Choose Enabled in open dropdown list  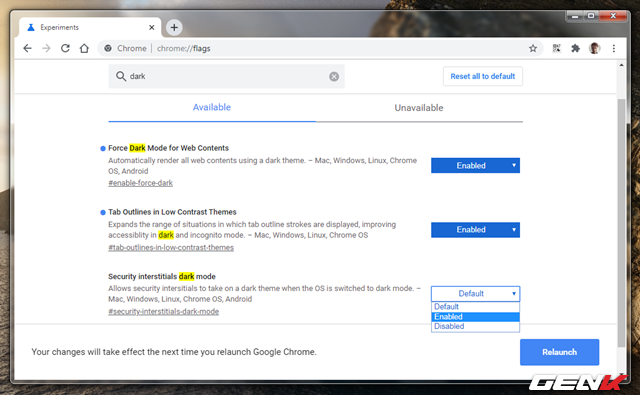(476, 317)
